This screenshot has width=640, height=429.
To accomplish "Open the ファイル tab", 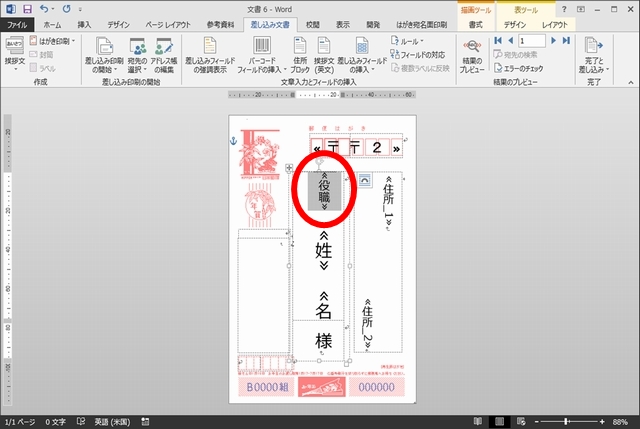I will pyautogui.click(x=17, y=25).
